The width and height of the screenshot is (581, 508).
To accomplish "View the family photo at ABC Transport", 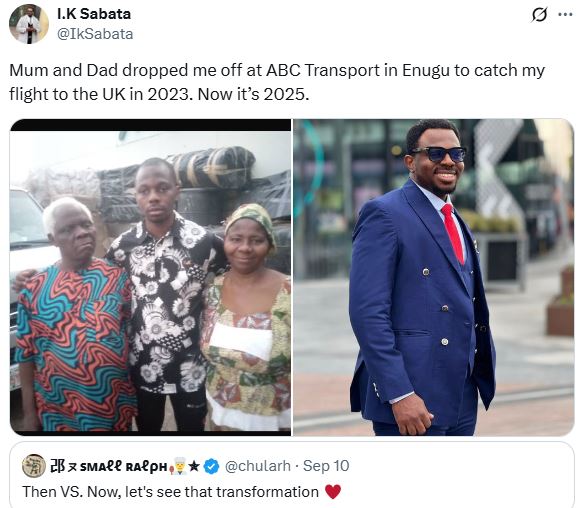I will coord(150,277).
